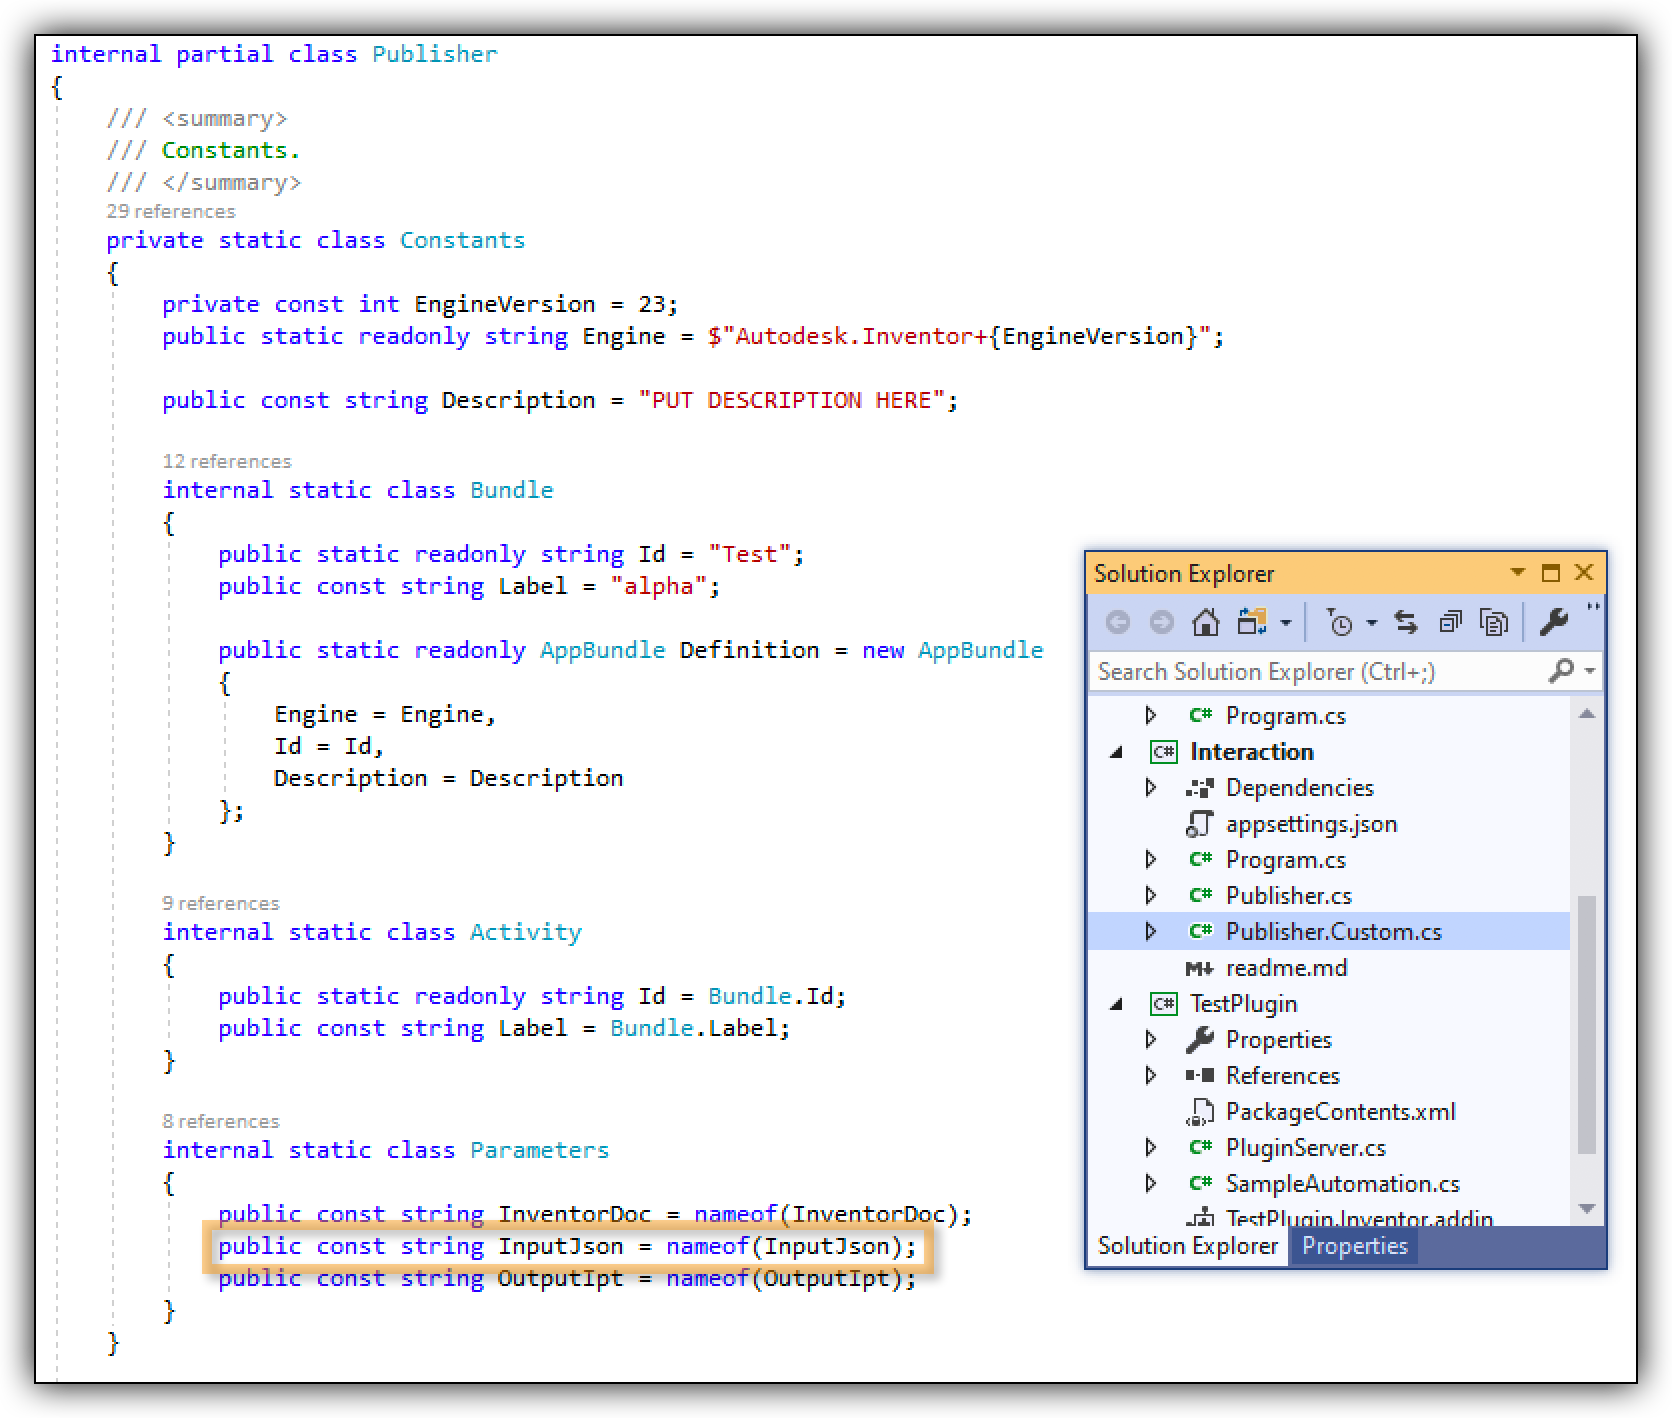The image size is (1672, 1418).
Task: Click the Show All Files icon
Action: (1494, 623)
